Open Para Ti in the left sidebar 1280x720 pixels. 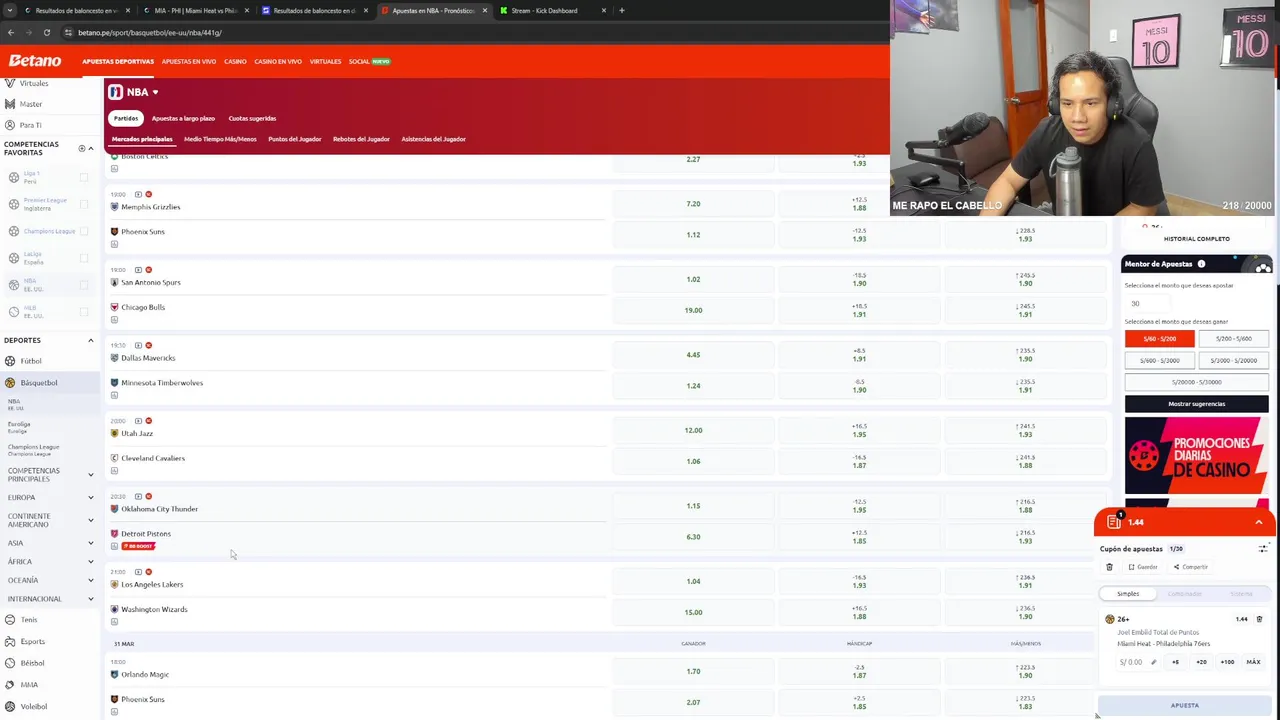pos(30,125)
